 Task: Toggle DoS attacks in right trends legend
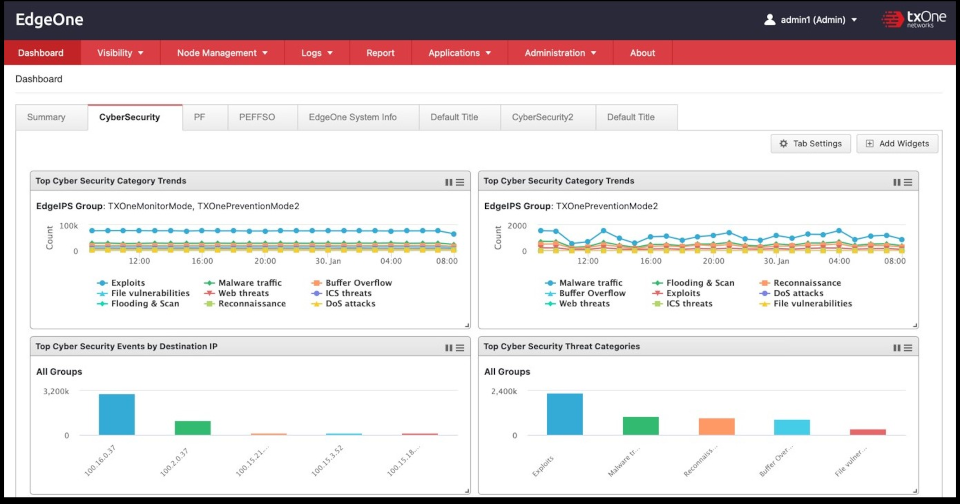pos(791,293)
